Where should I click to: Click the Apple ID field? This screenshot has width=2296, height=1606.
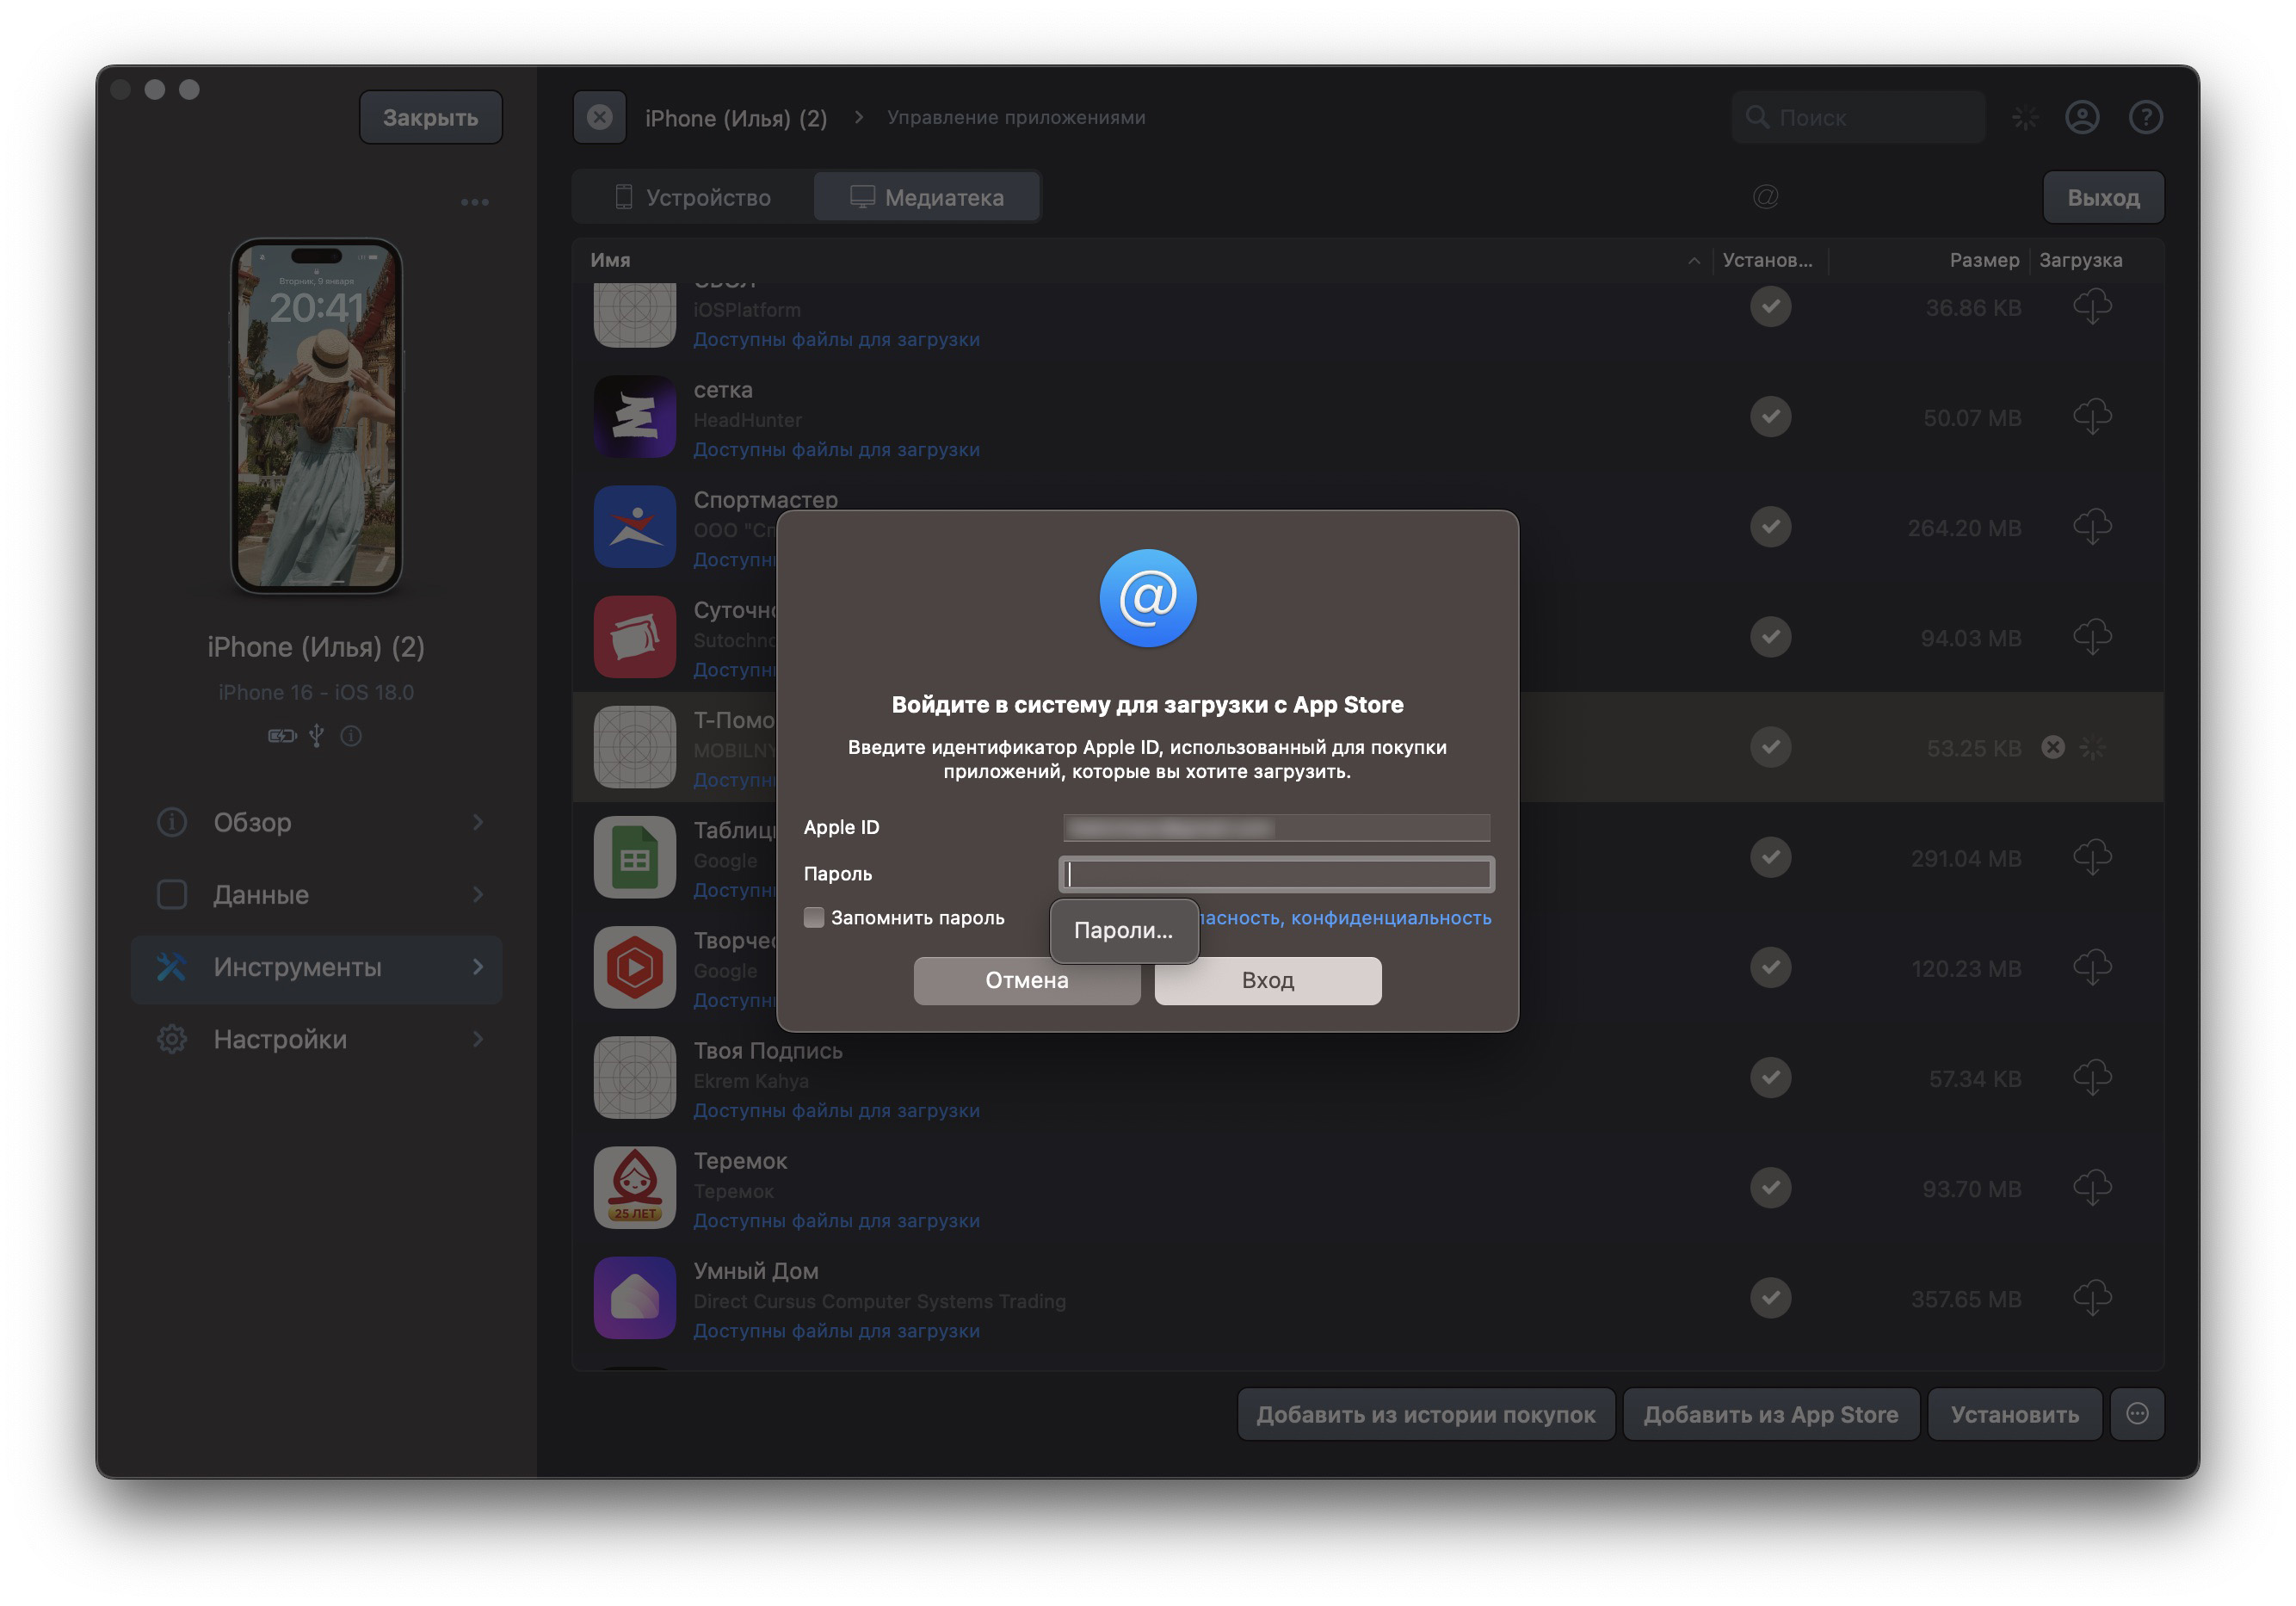(1277, 828)
